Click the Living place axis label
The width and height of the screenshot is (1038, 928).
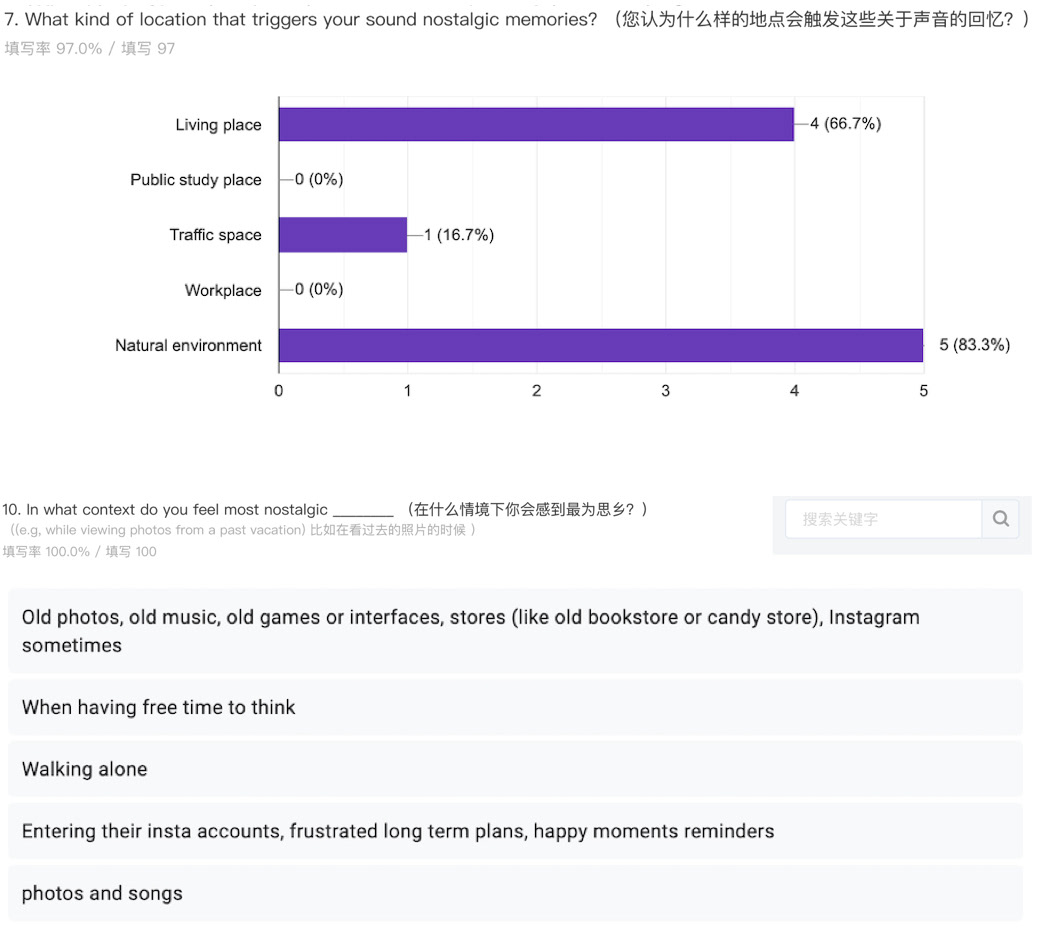(x=218, y=124)
